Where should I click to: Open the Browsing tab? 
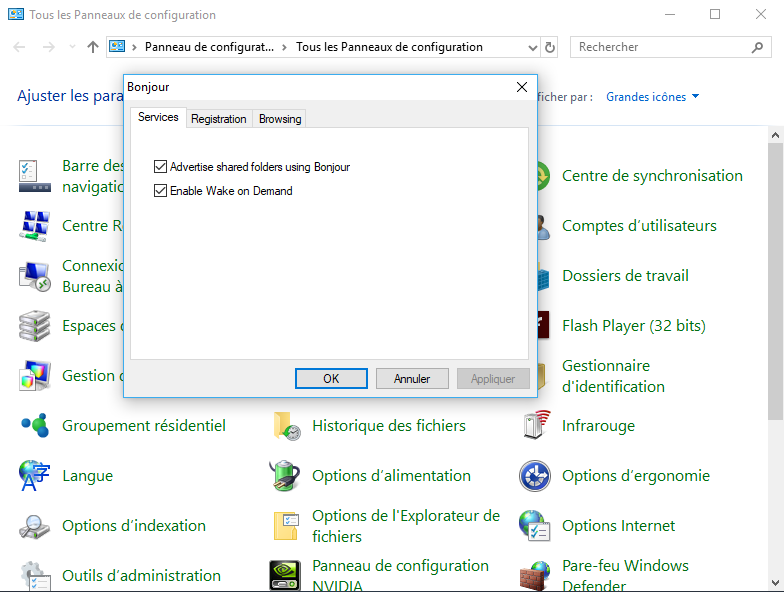[280, 119]
